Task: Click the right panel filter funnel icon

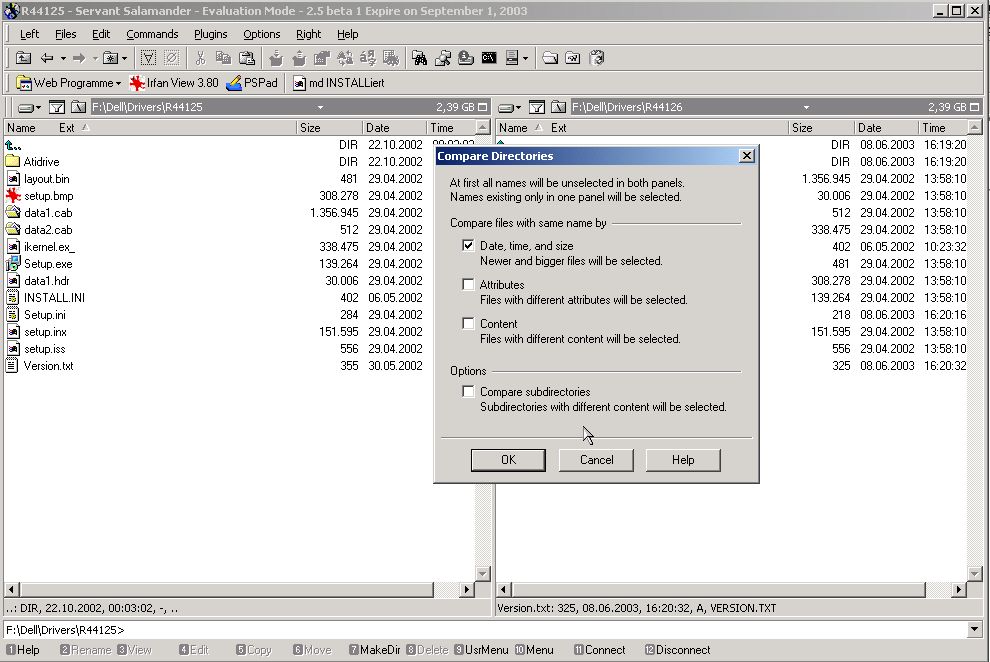Action: pyautogui.click(x=537, y=107)
